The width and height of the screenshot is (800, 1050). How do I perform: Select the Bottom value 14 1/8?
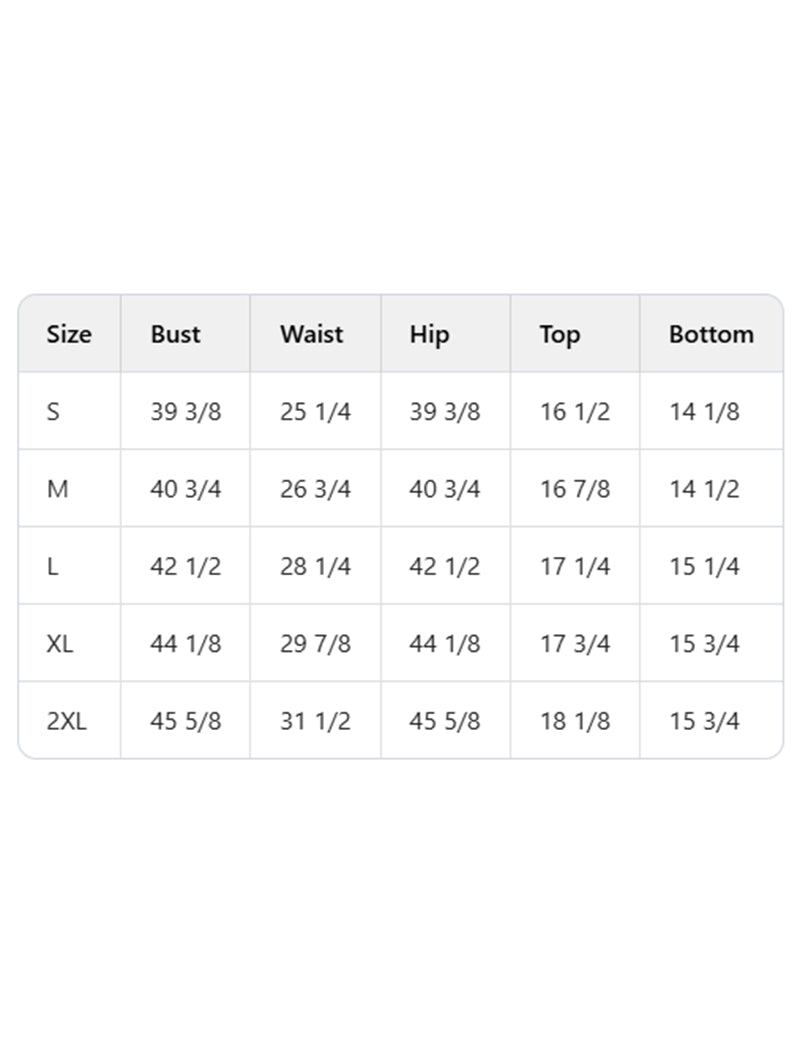point(704,411)
